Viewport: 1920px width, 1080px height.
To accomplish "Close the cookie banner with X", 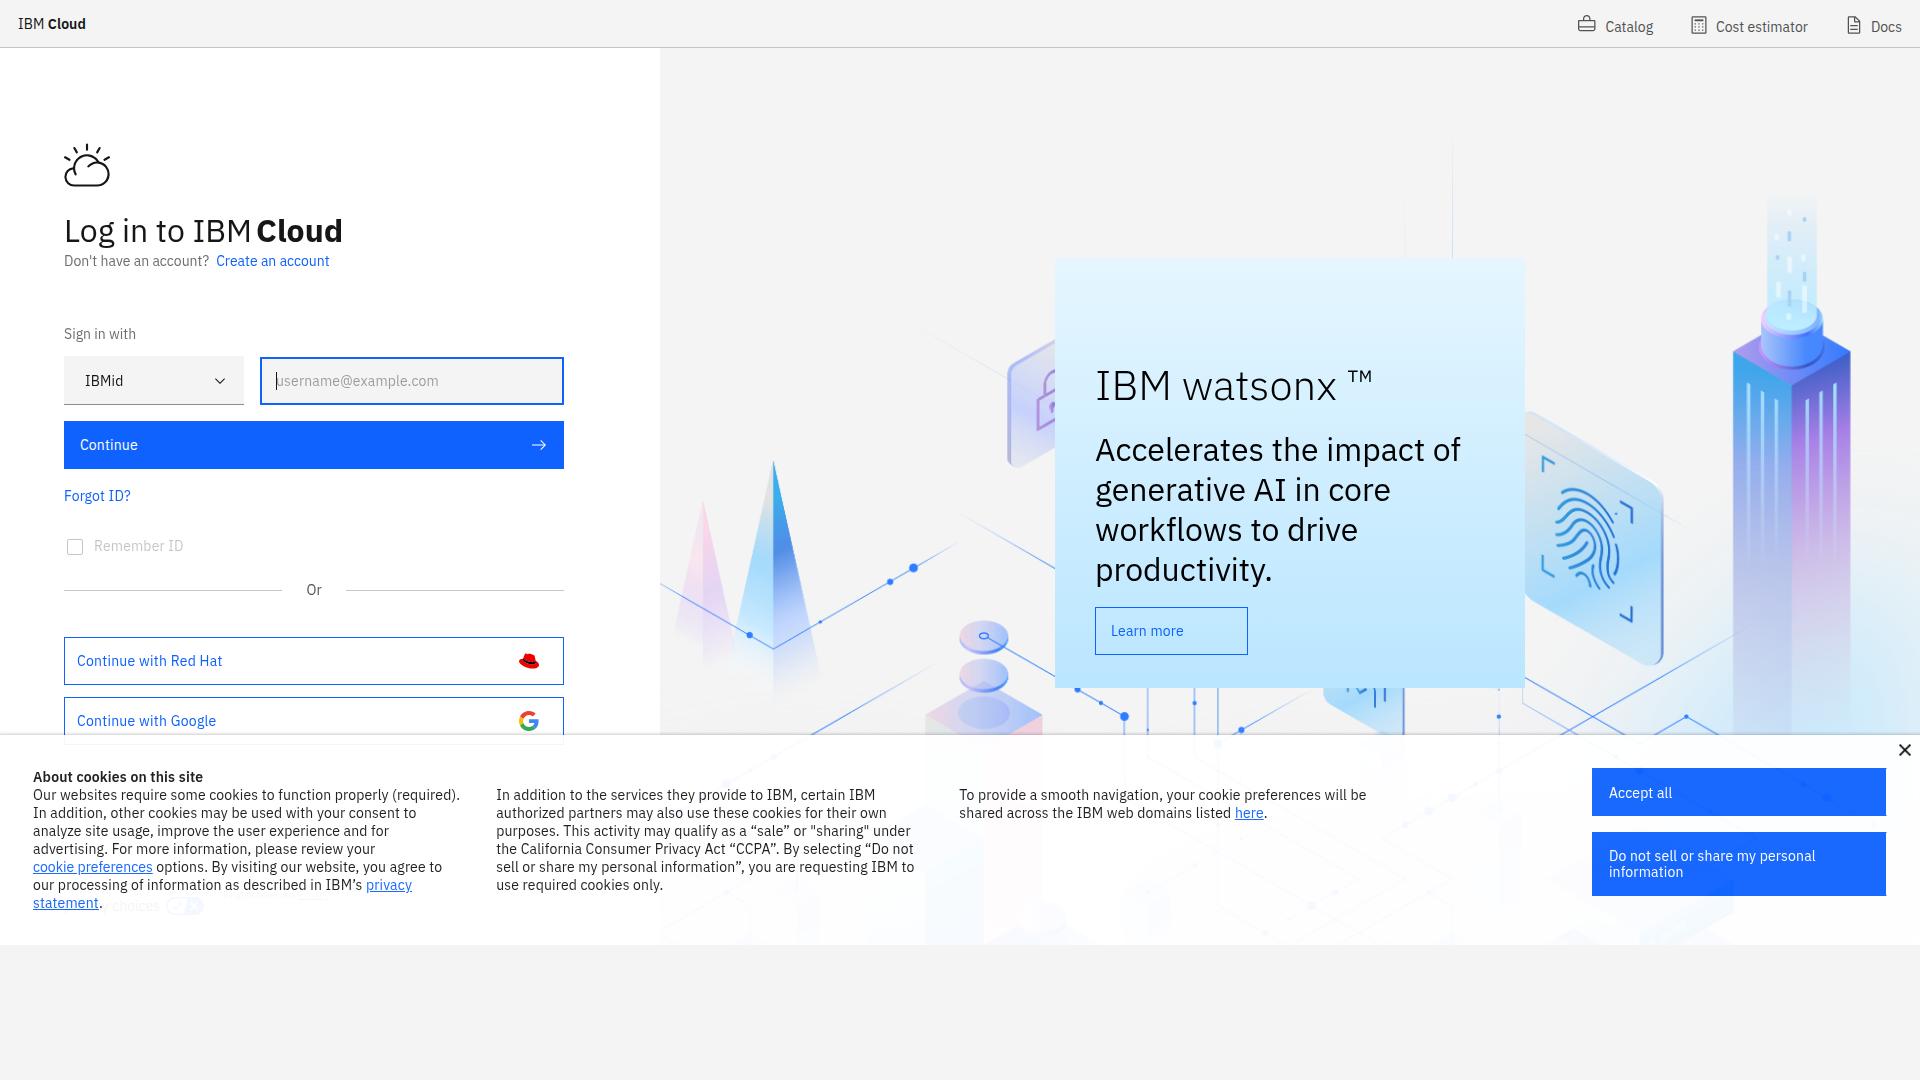I will pyautogui.click(x=1904, y=750).
